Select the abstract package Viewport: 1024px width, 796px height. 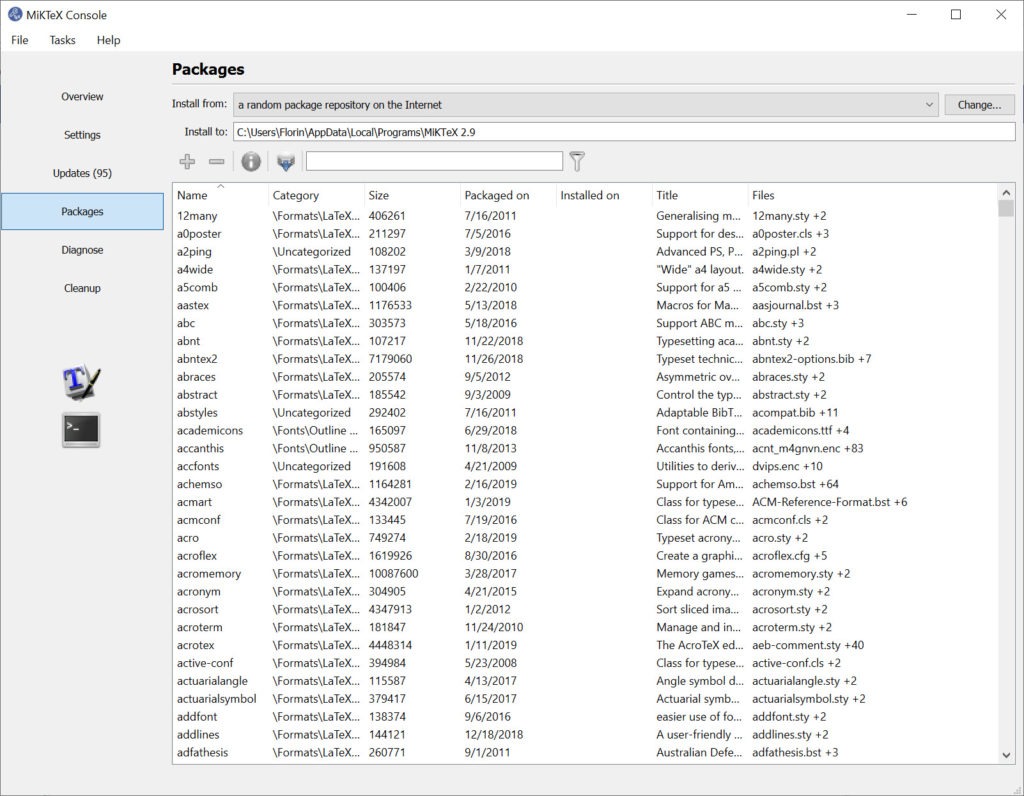pos(197,394)
